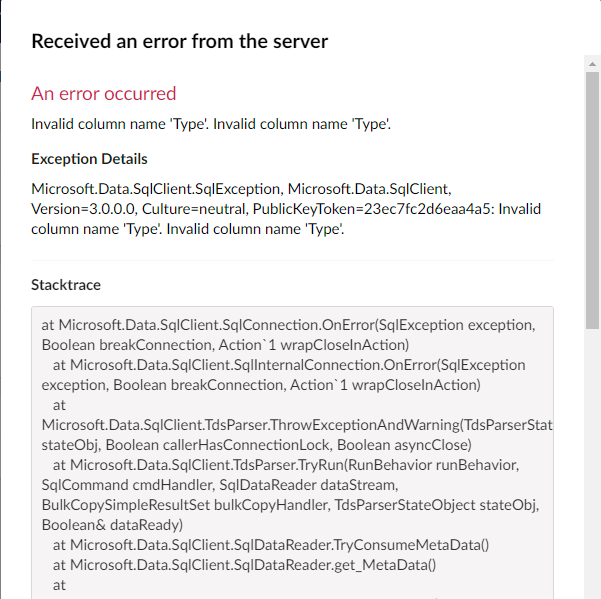Click the TdsParser.ThrowExceptionAndWarning stacktrace line

(x=297, y=425)
